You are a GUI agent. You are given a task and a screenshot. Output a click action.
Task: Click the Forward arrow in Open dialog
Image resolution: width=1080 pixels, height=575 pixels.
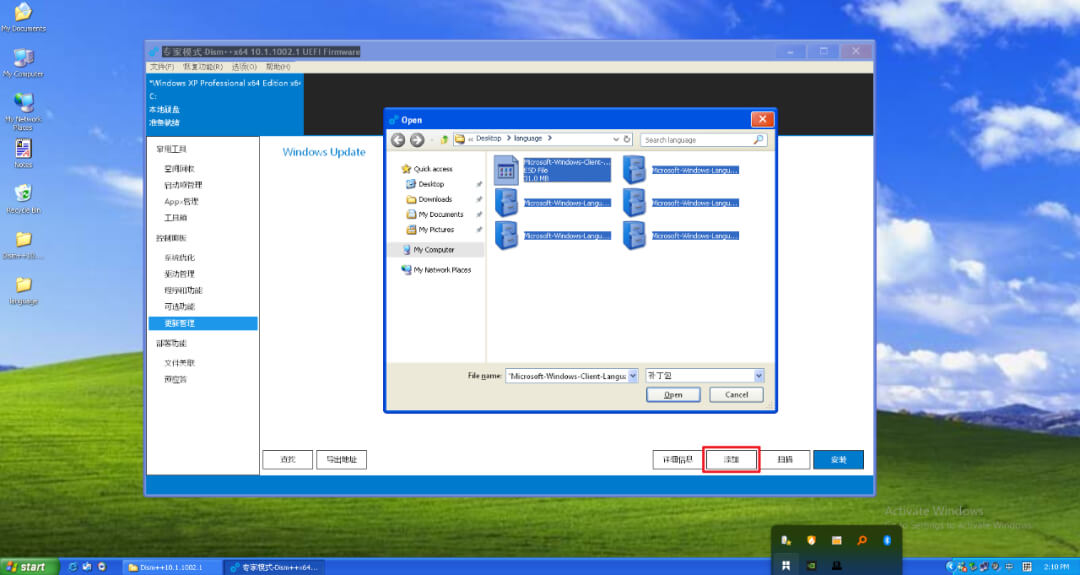point(417,140)
